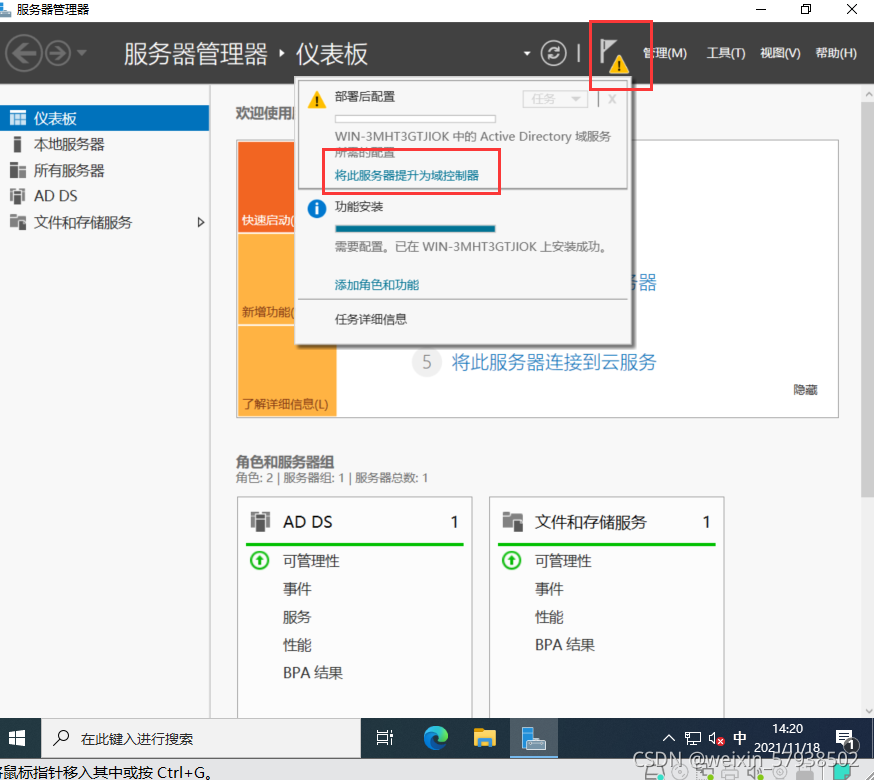Click the 本地服务器 sidebar icon

pos(18,144)
